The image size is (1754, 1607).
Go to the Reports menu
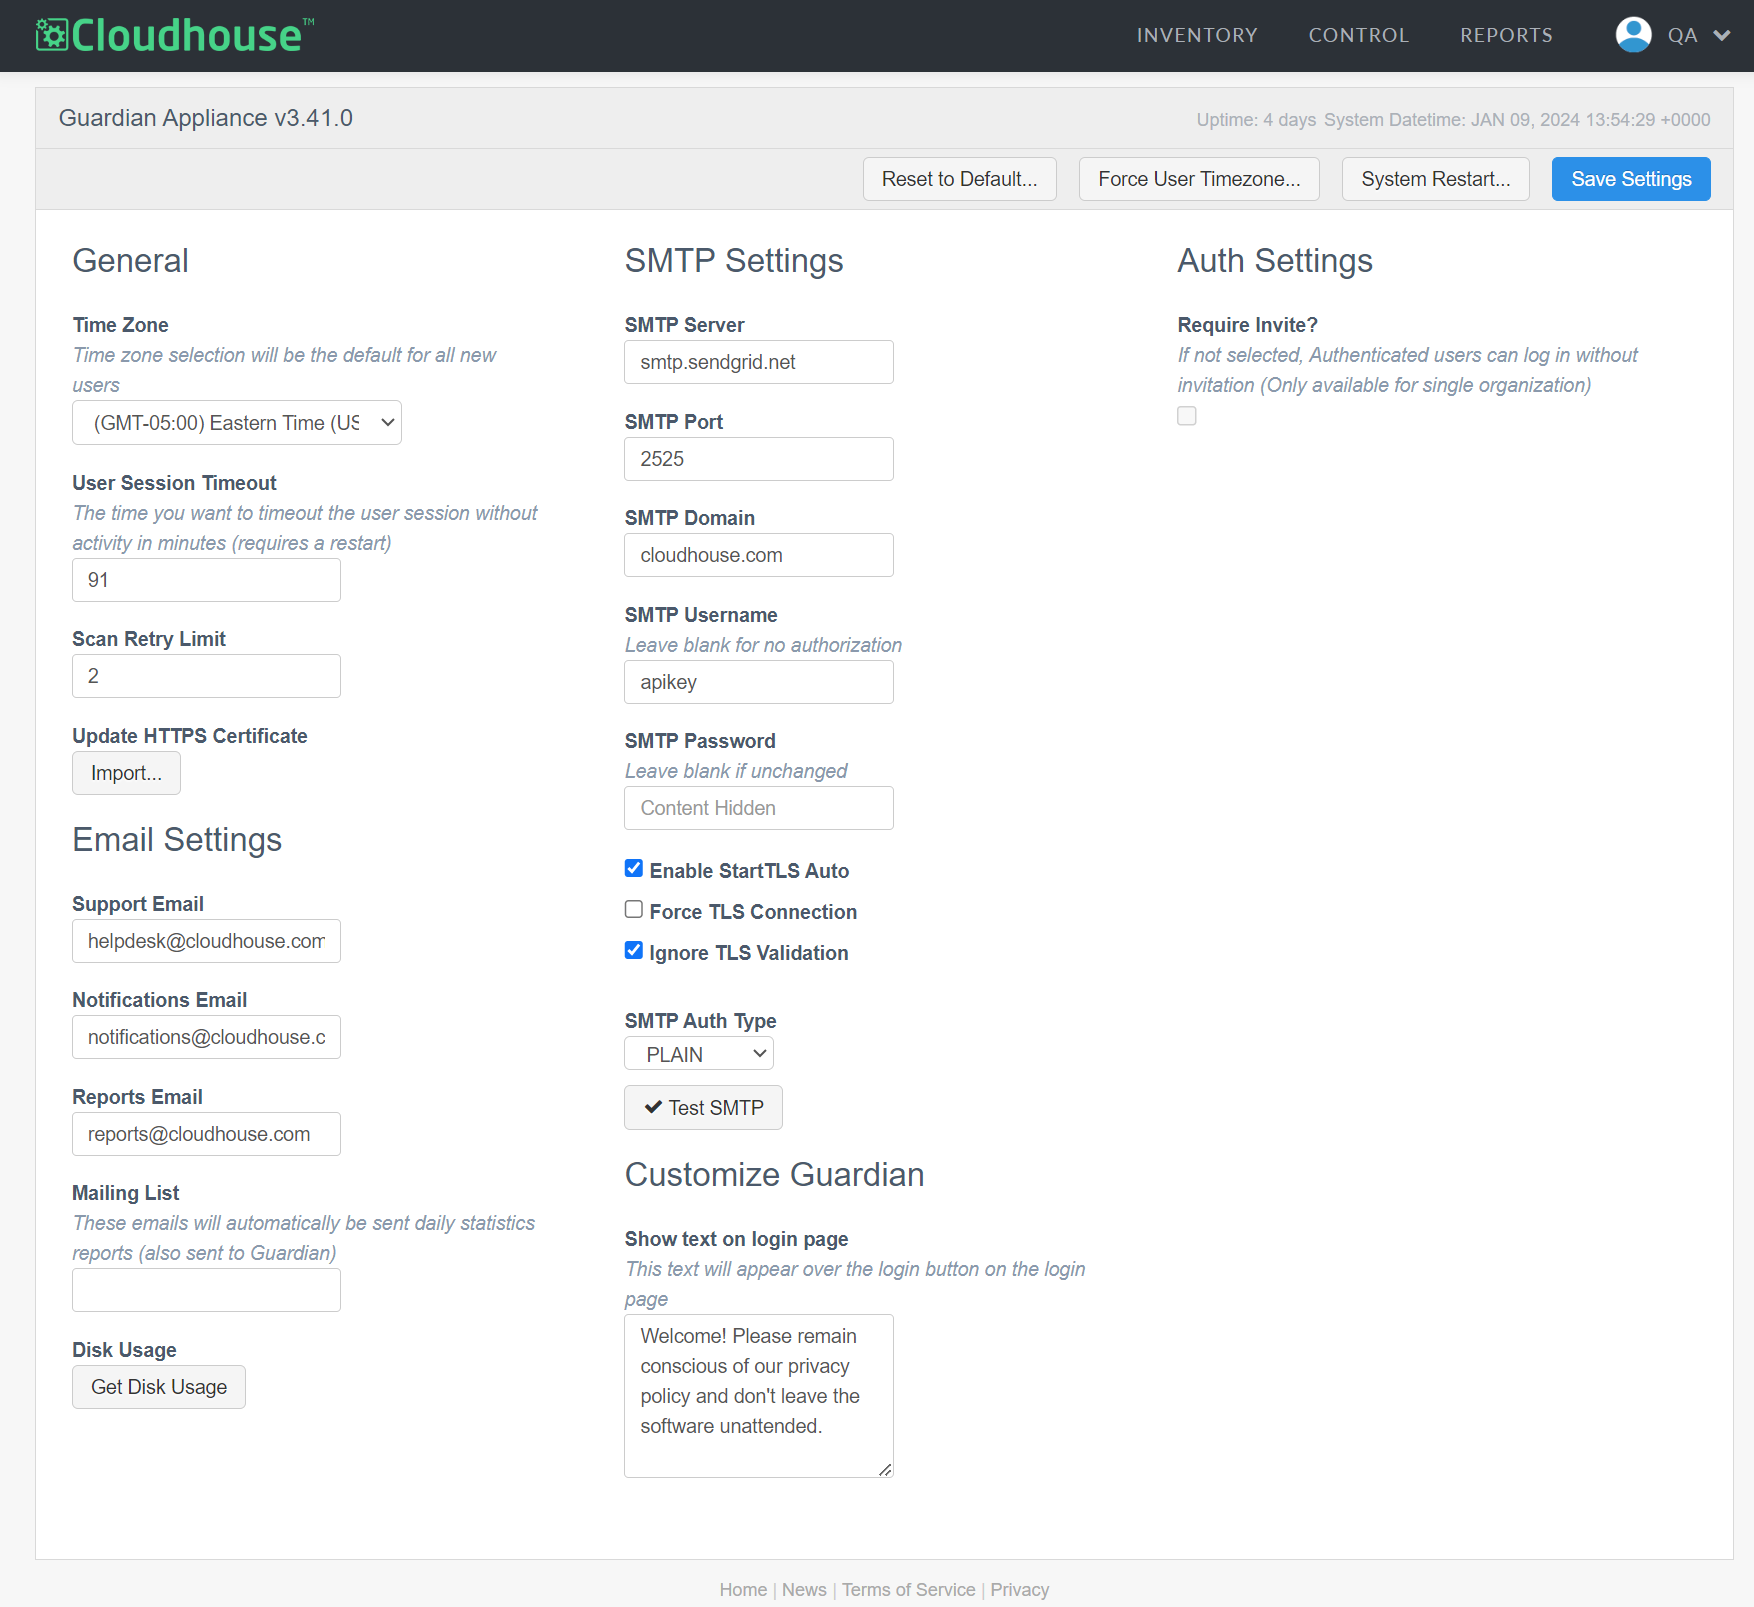1506,35
